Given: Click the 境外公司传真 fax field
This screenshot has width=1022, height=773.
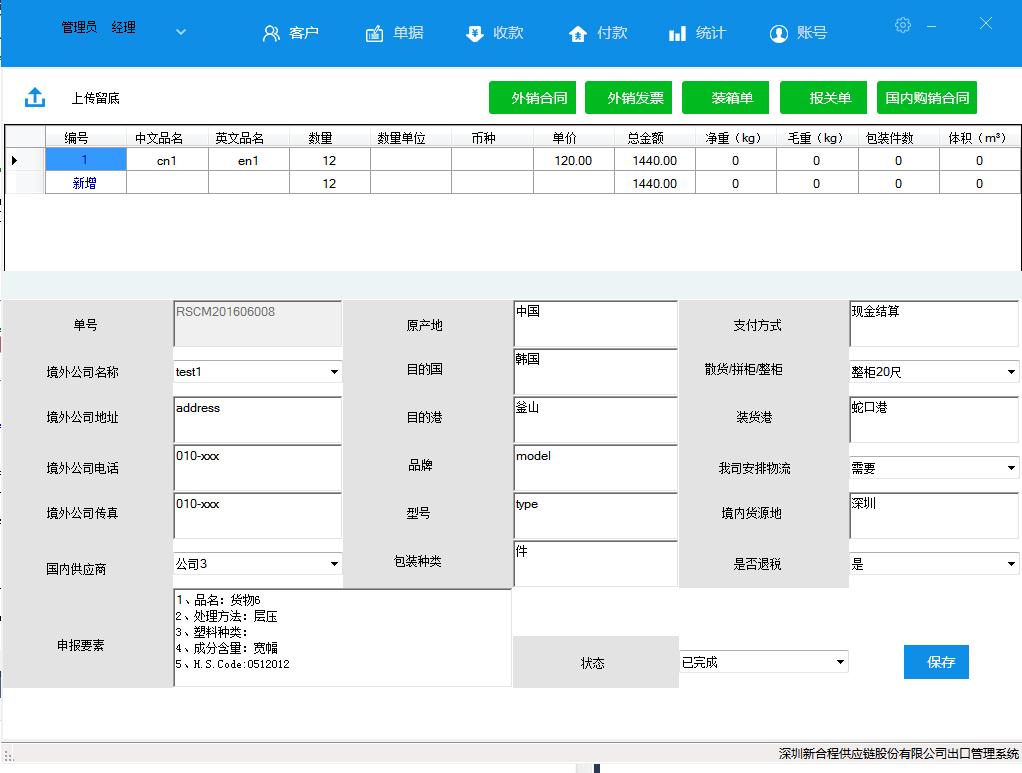Looking at the screenshot, I should [257, 516].
